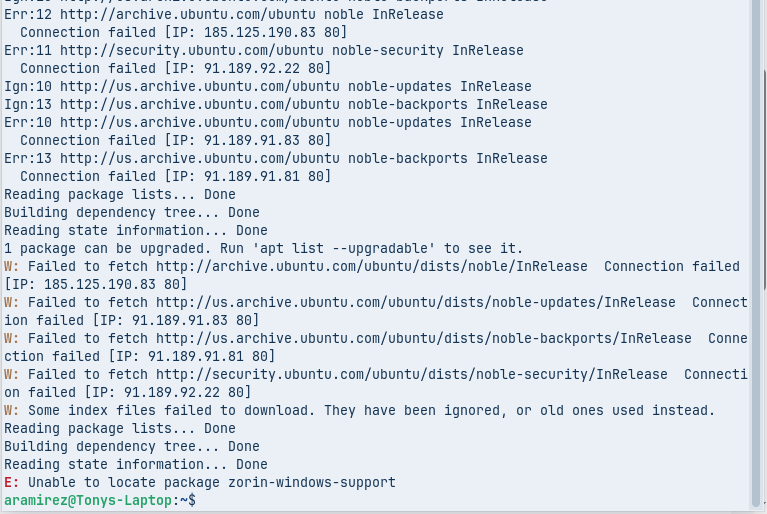Image resolution: width=767 pixels, height=514 pixels.
Task: Click the 'Err:13' label in the output
Action: [x=28, y=159]
